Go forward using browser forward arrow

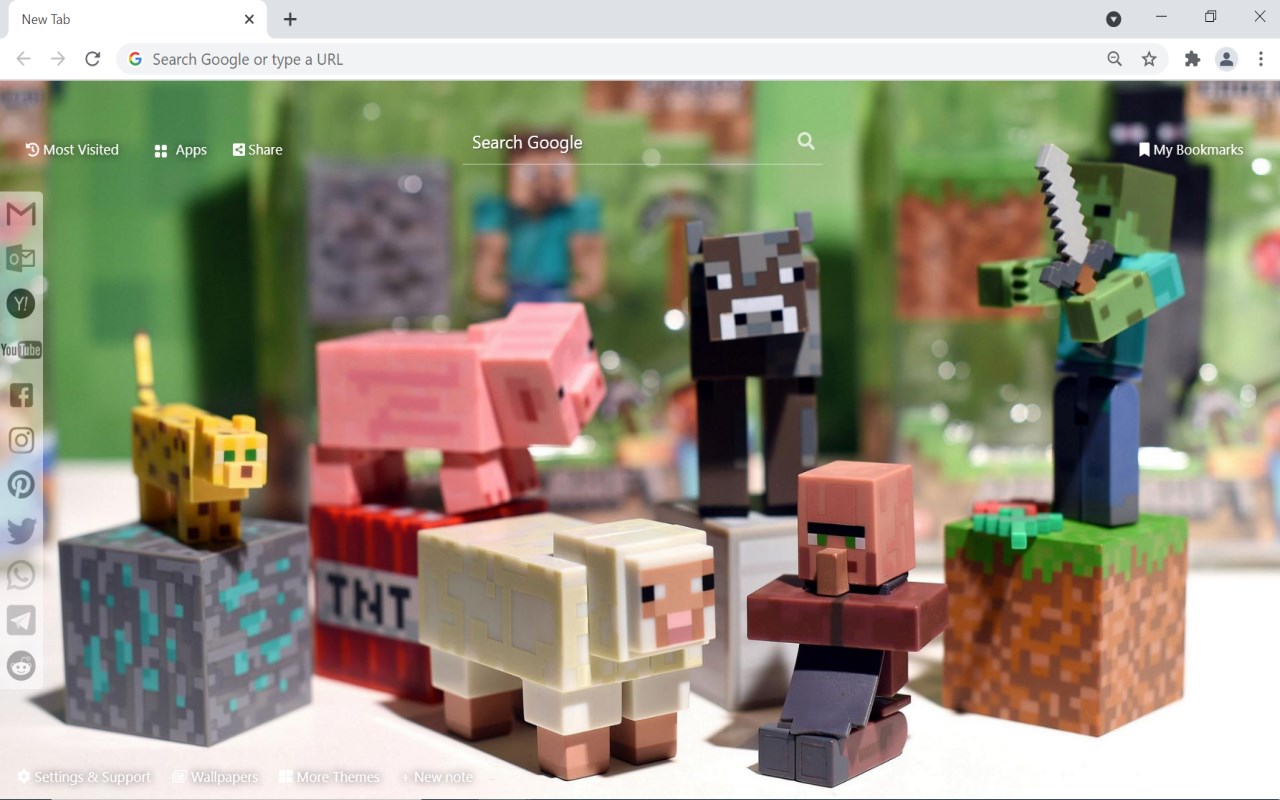click(58, 59)
